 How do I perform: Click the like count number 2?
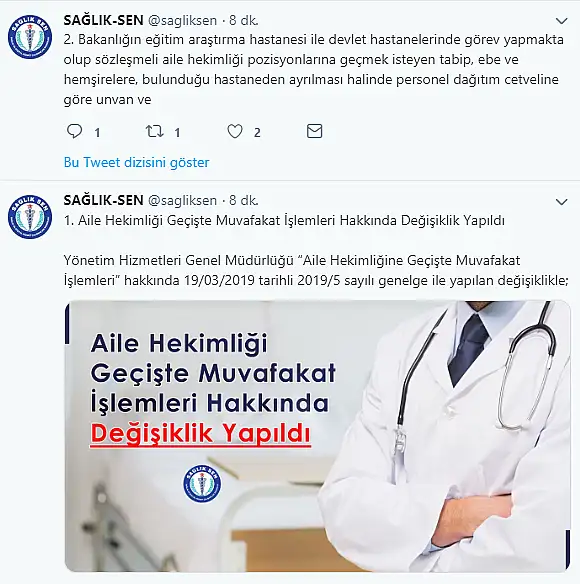point(257,133)
